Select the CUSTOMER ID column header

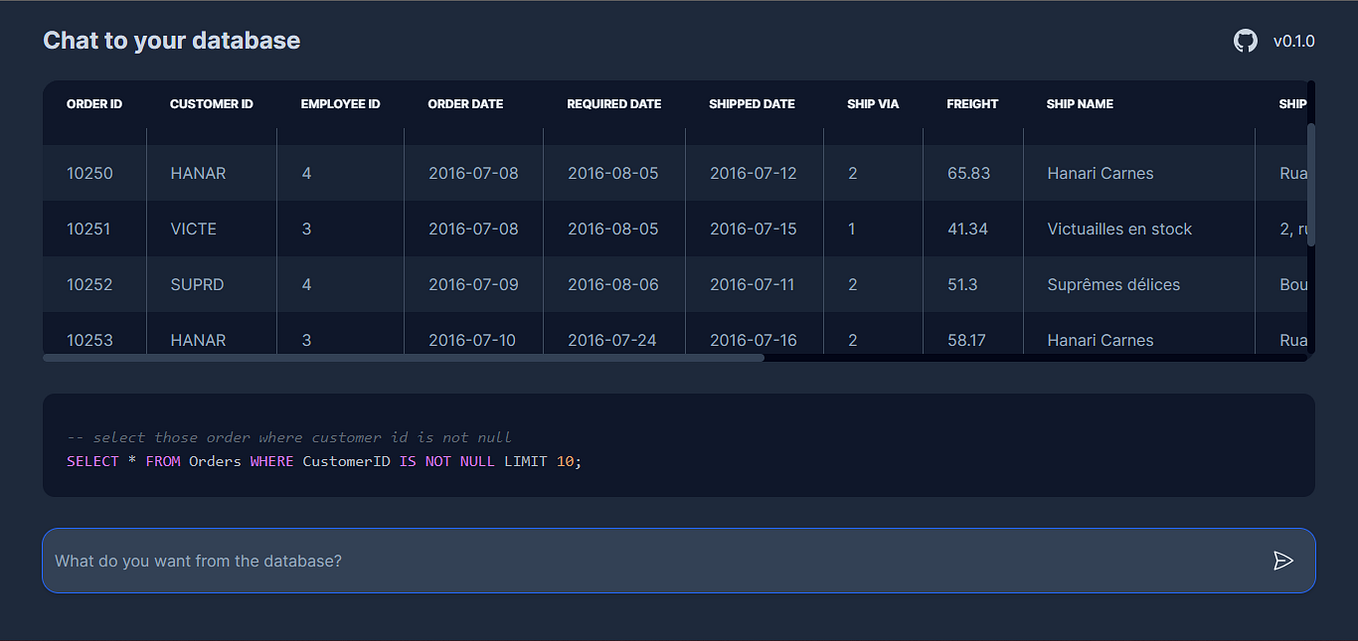coord(211,104)
